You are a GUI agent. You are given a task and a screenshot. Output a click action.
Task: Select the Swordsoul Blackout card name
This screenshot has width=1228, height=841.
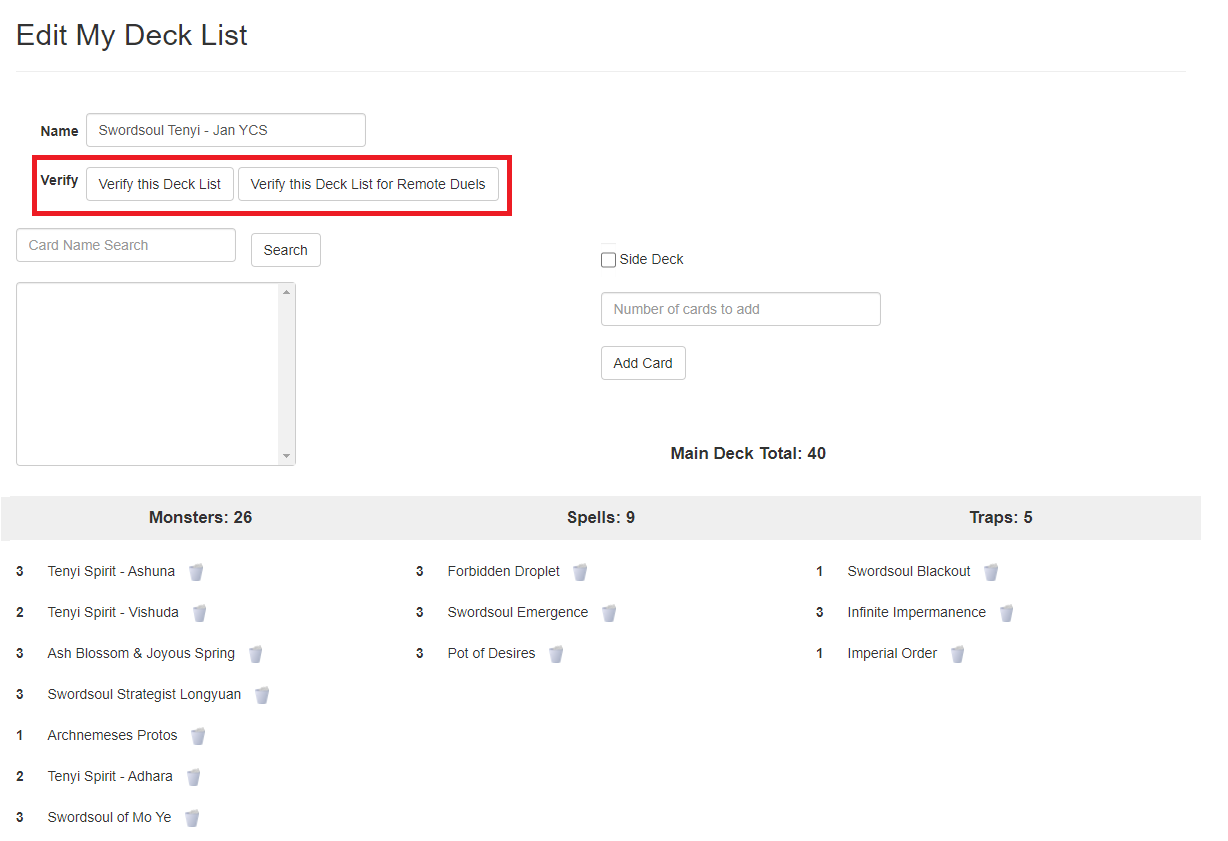click(x=909, y=572)
